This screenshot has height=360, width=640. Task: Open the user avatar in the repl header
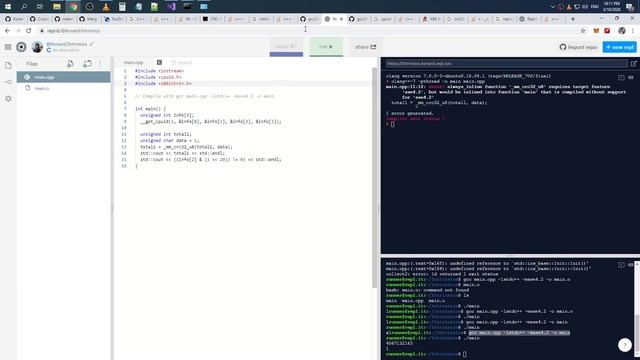pyautogui.click(x=37, y=47)
